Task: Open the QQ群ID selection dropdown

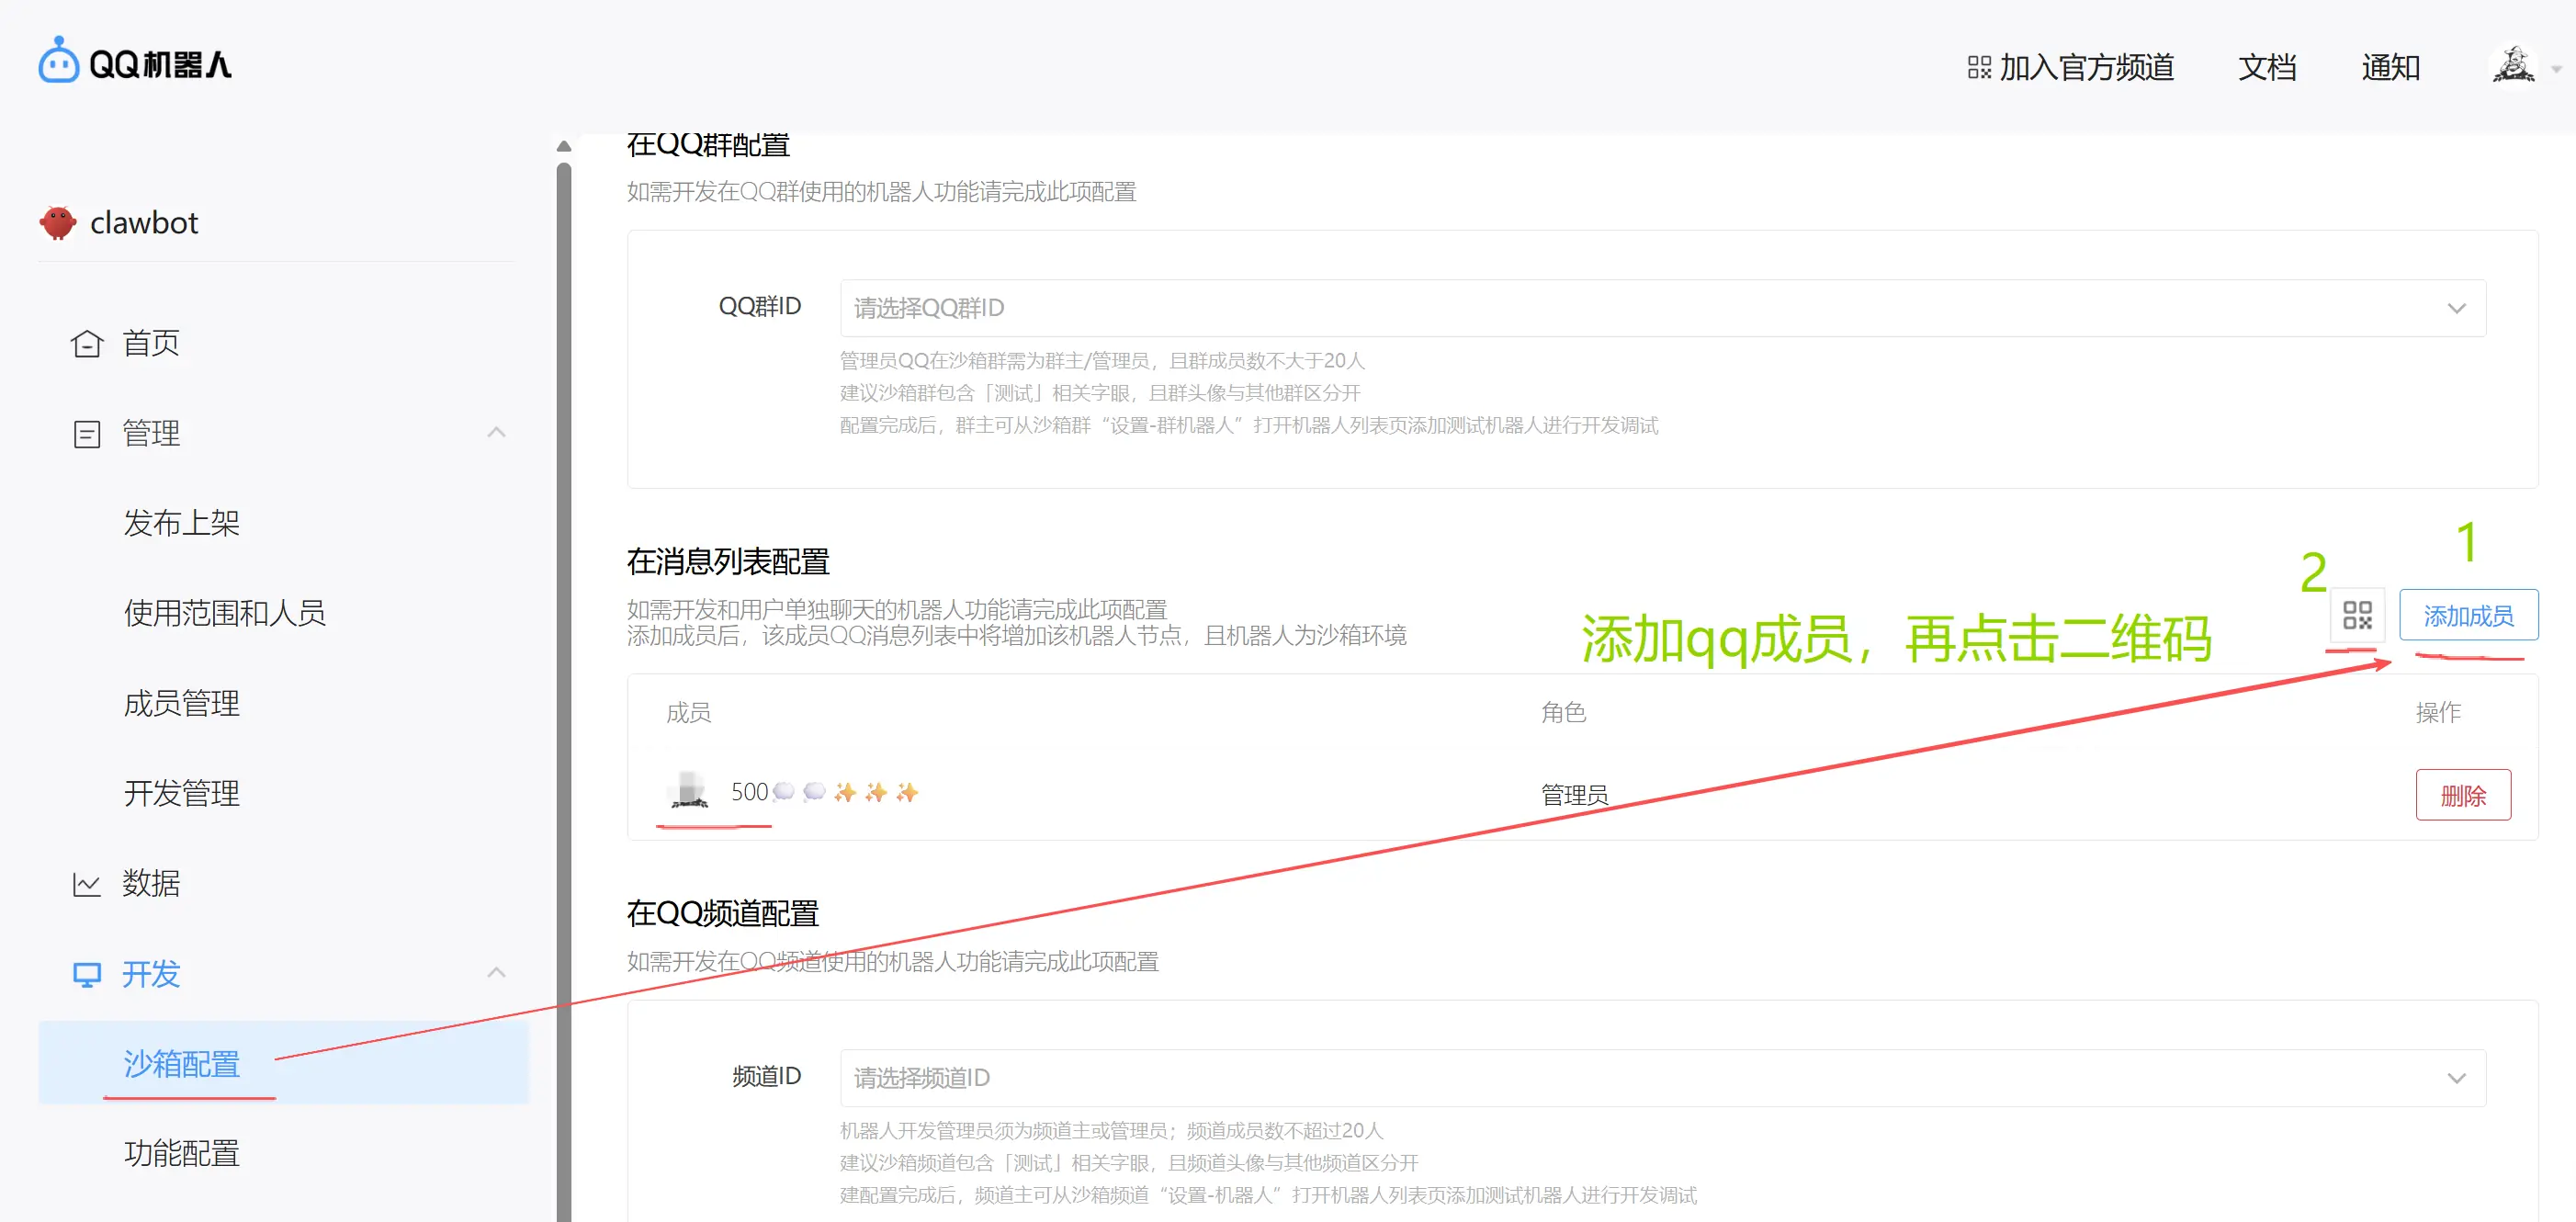Action: (x=1662, y=308)
